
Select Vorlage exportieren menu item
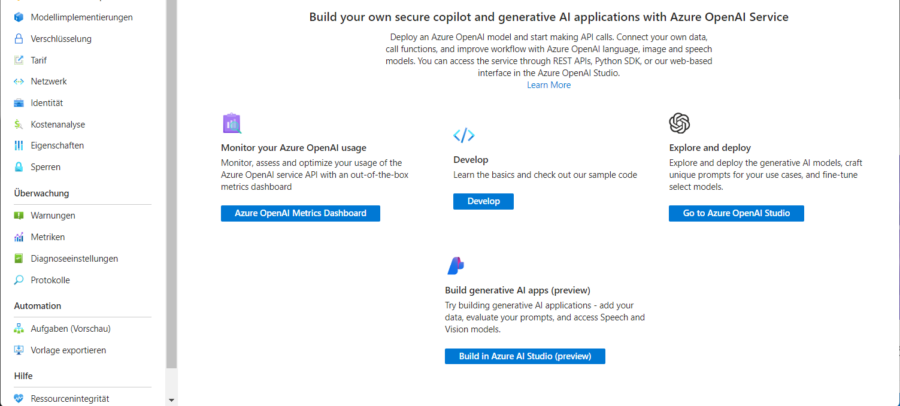(x=68, y=350)
